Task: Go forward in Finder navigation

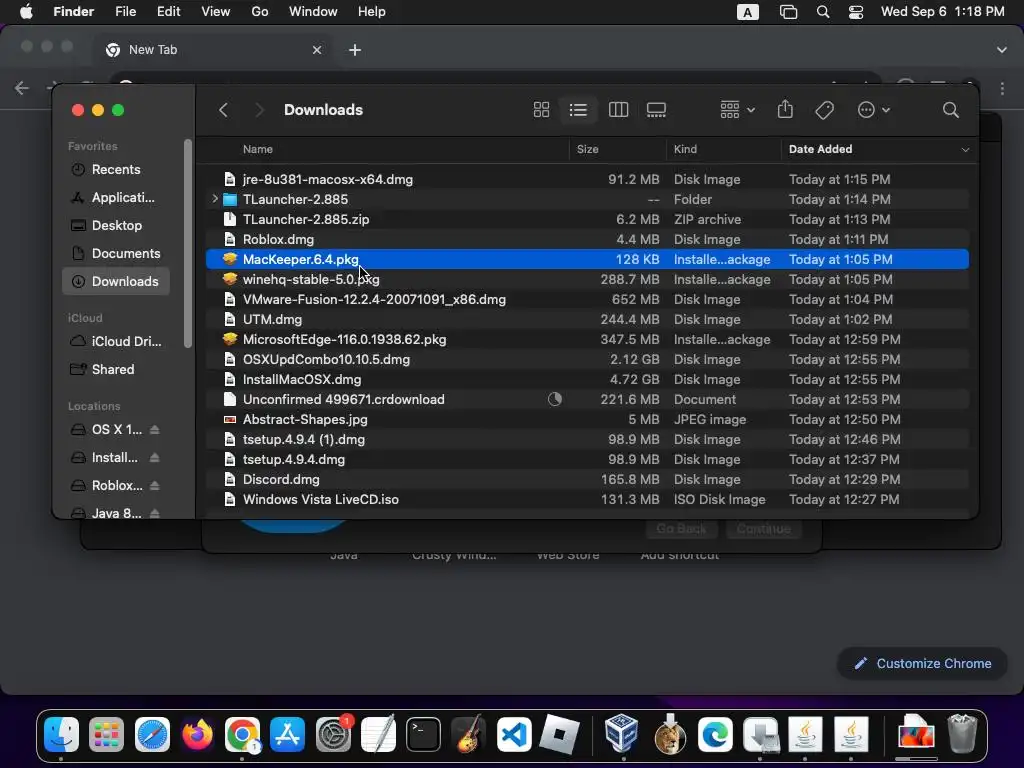Action: click(x=259, y=110)
